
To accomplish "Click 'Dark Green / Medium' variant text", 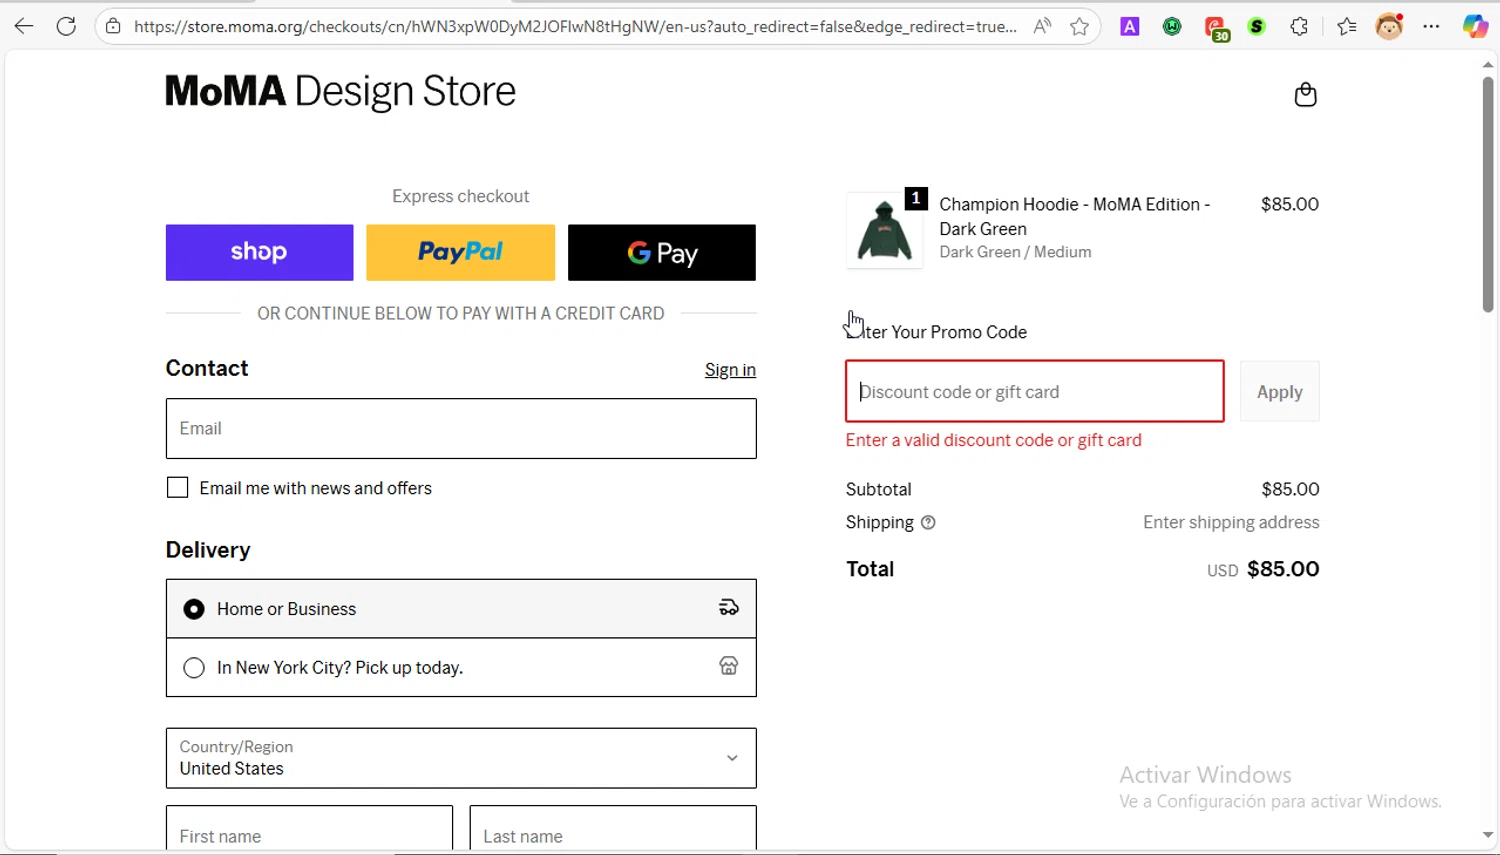I will pyautogui.click(x=1015, y=252).
